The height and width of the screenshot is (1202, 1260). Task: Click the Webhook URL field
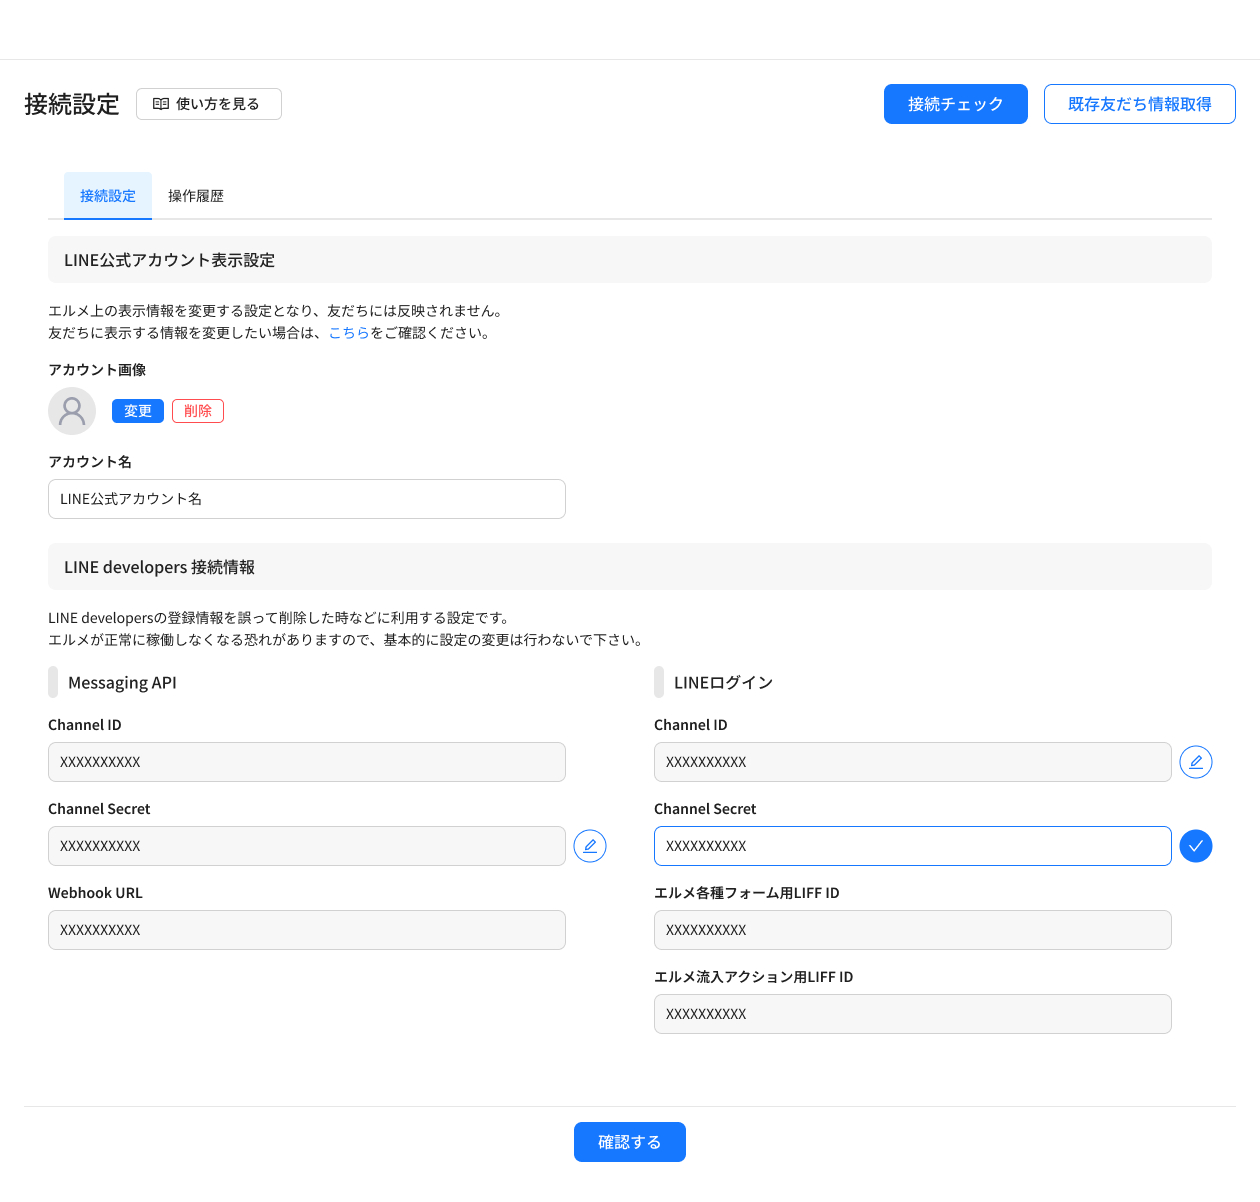point(307,930)
